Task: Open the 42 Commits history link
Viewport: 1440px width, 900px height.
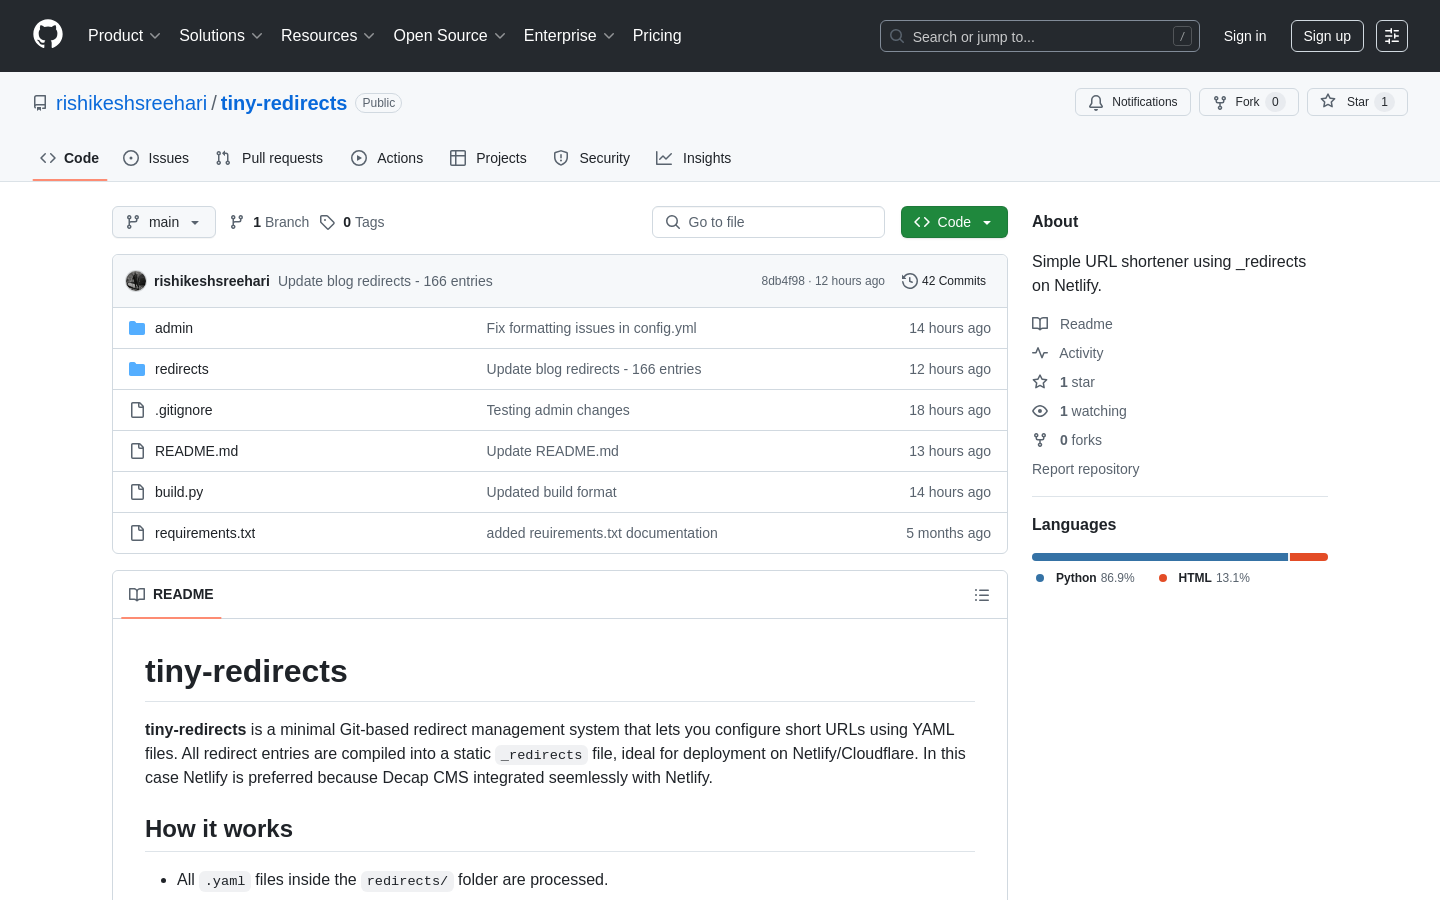Action: pyautogui.click(x=944, y=281)
